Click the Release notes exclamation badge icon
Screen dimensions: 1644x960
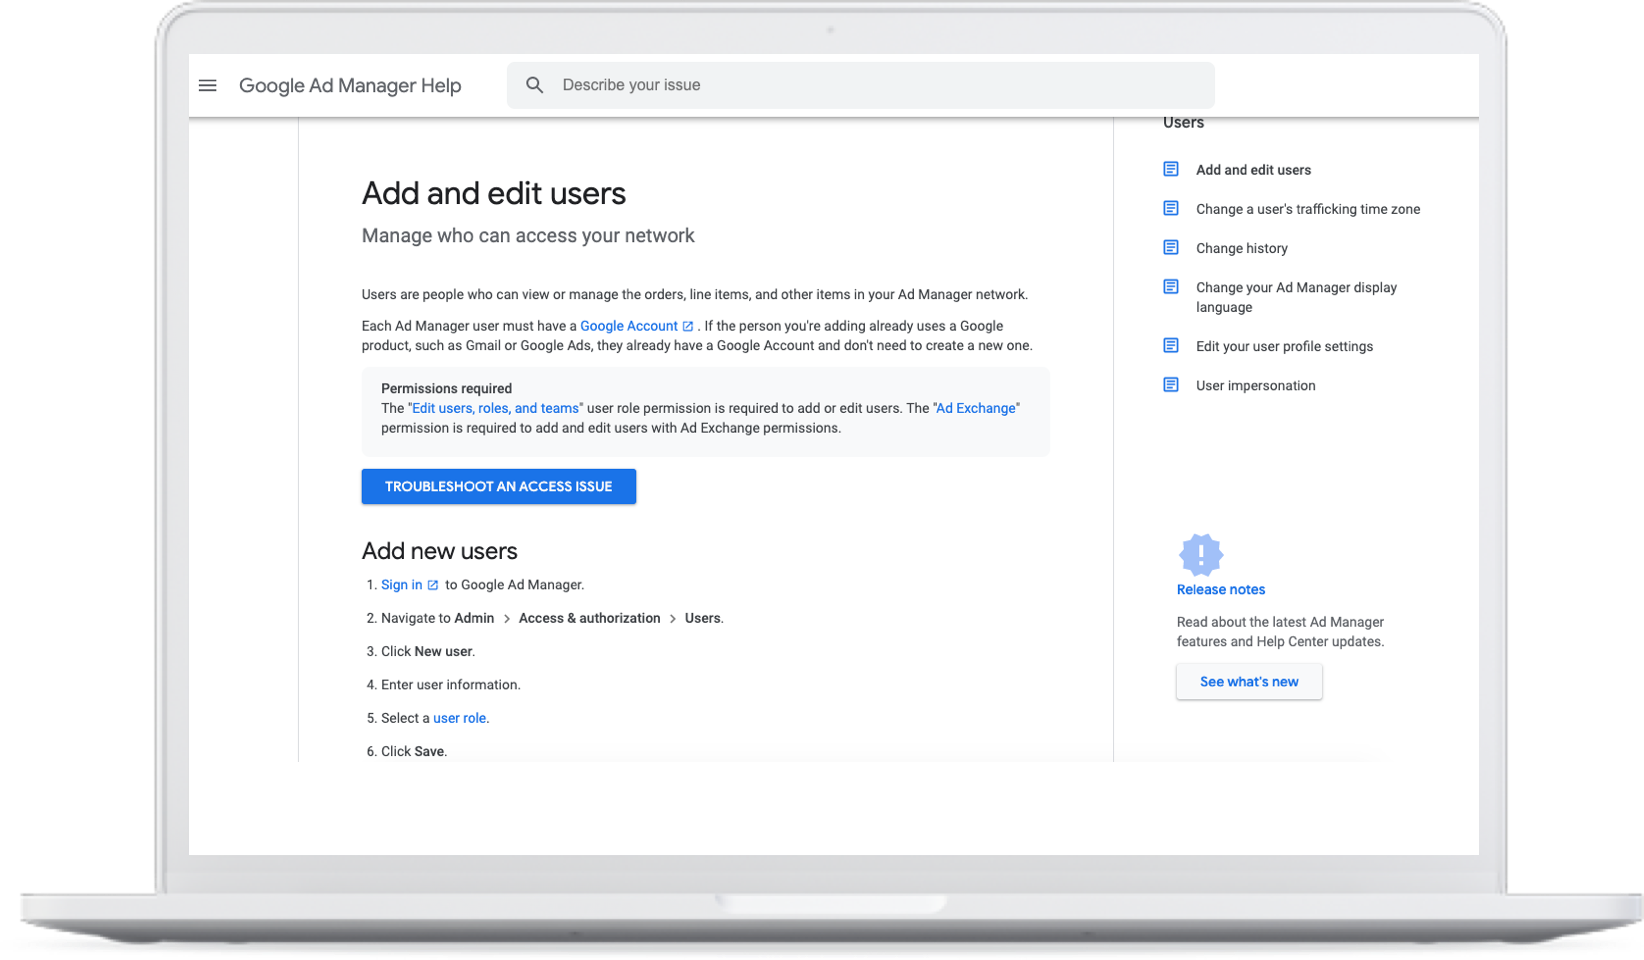[x=1201, y=554]
